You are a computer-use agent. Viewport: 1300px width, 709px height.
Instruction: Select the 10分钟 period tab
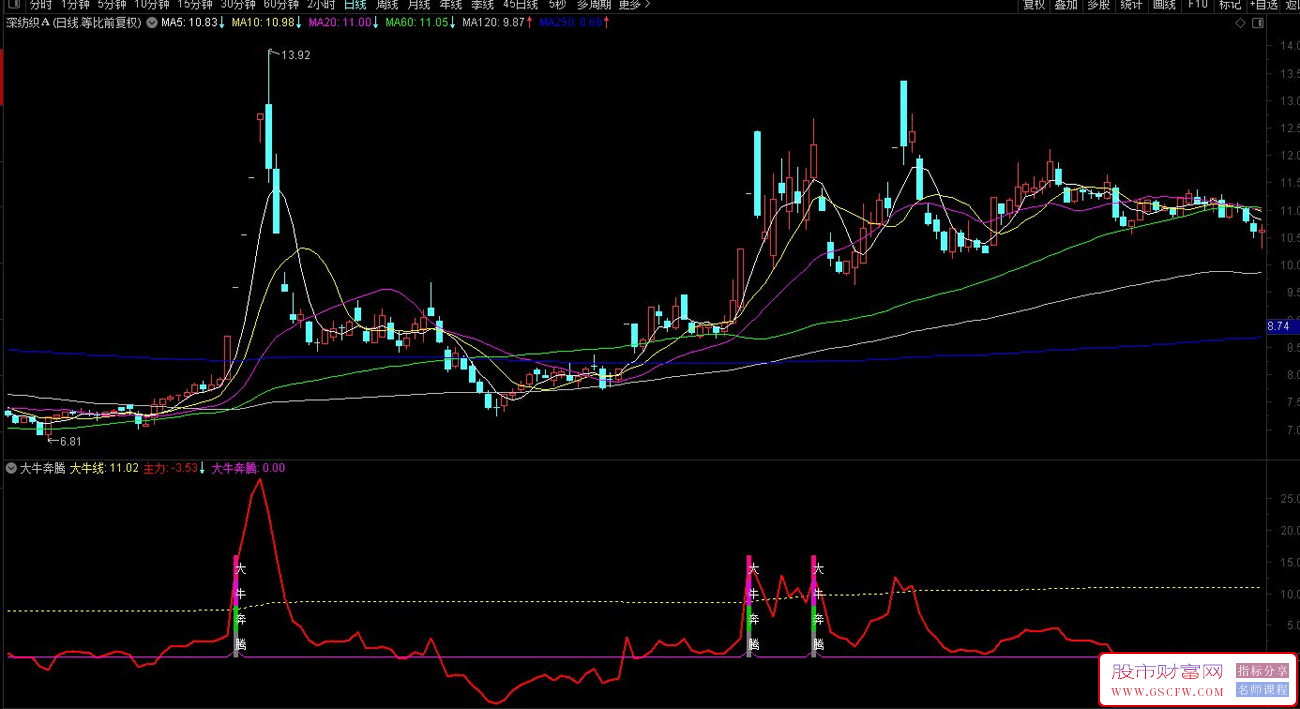(152, 5)
